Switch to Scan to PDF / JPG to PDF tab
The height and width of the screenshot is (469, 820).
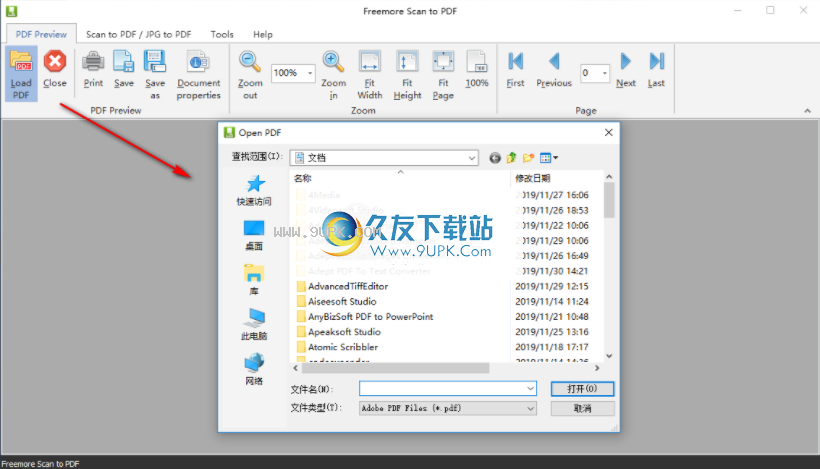click(x=139, y=34)
